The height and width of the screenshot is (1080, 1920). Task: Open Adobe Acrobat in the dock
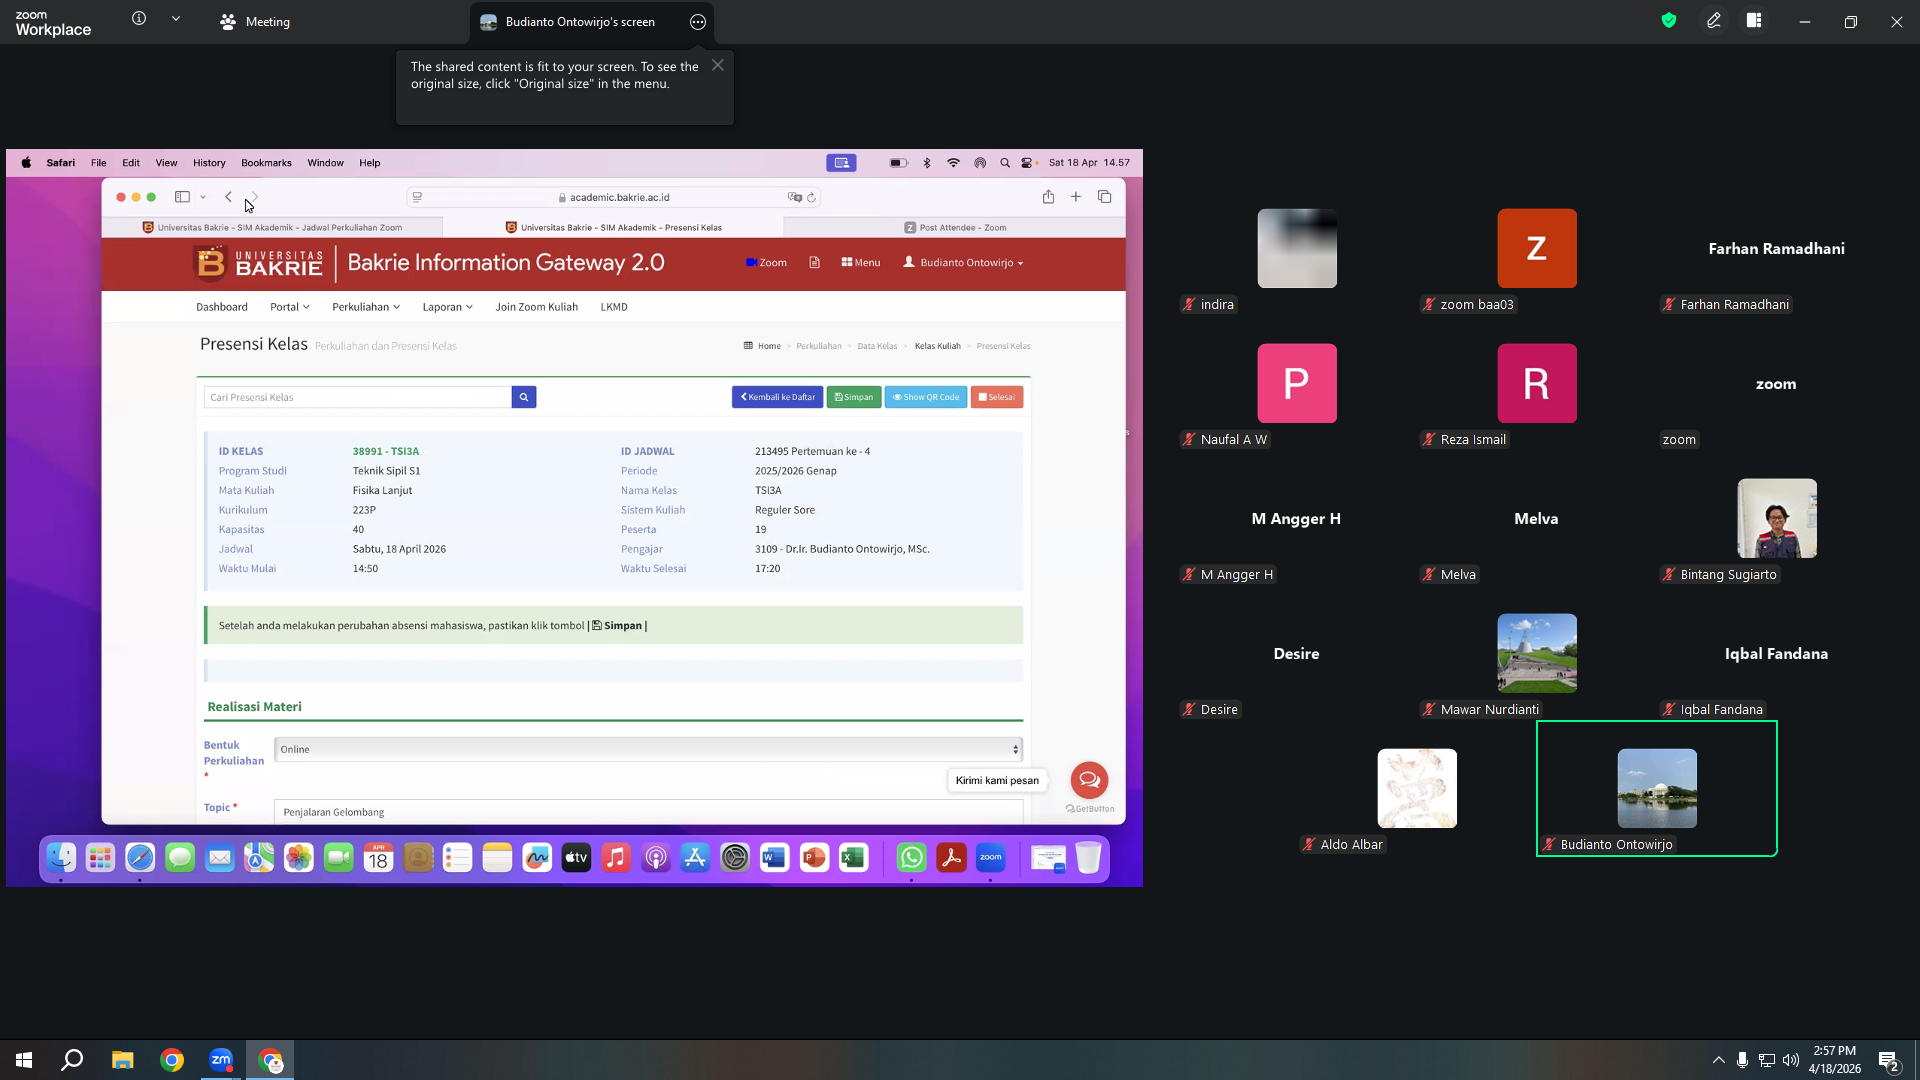(951, 858)
